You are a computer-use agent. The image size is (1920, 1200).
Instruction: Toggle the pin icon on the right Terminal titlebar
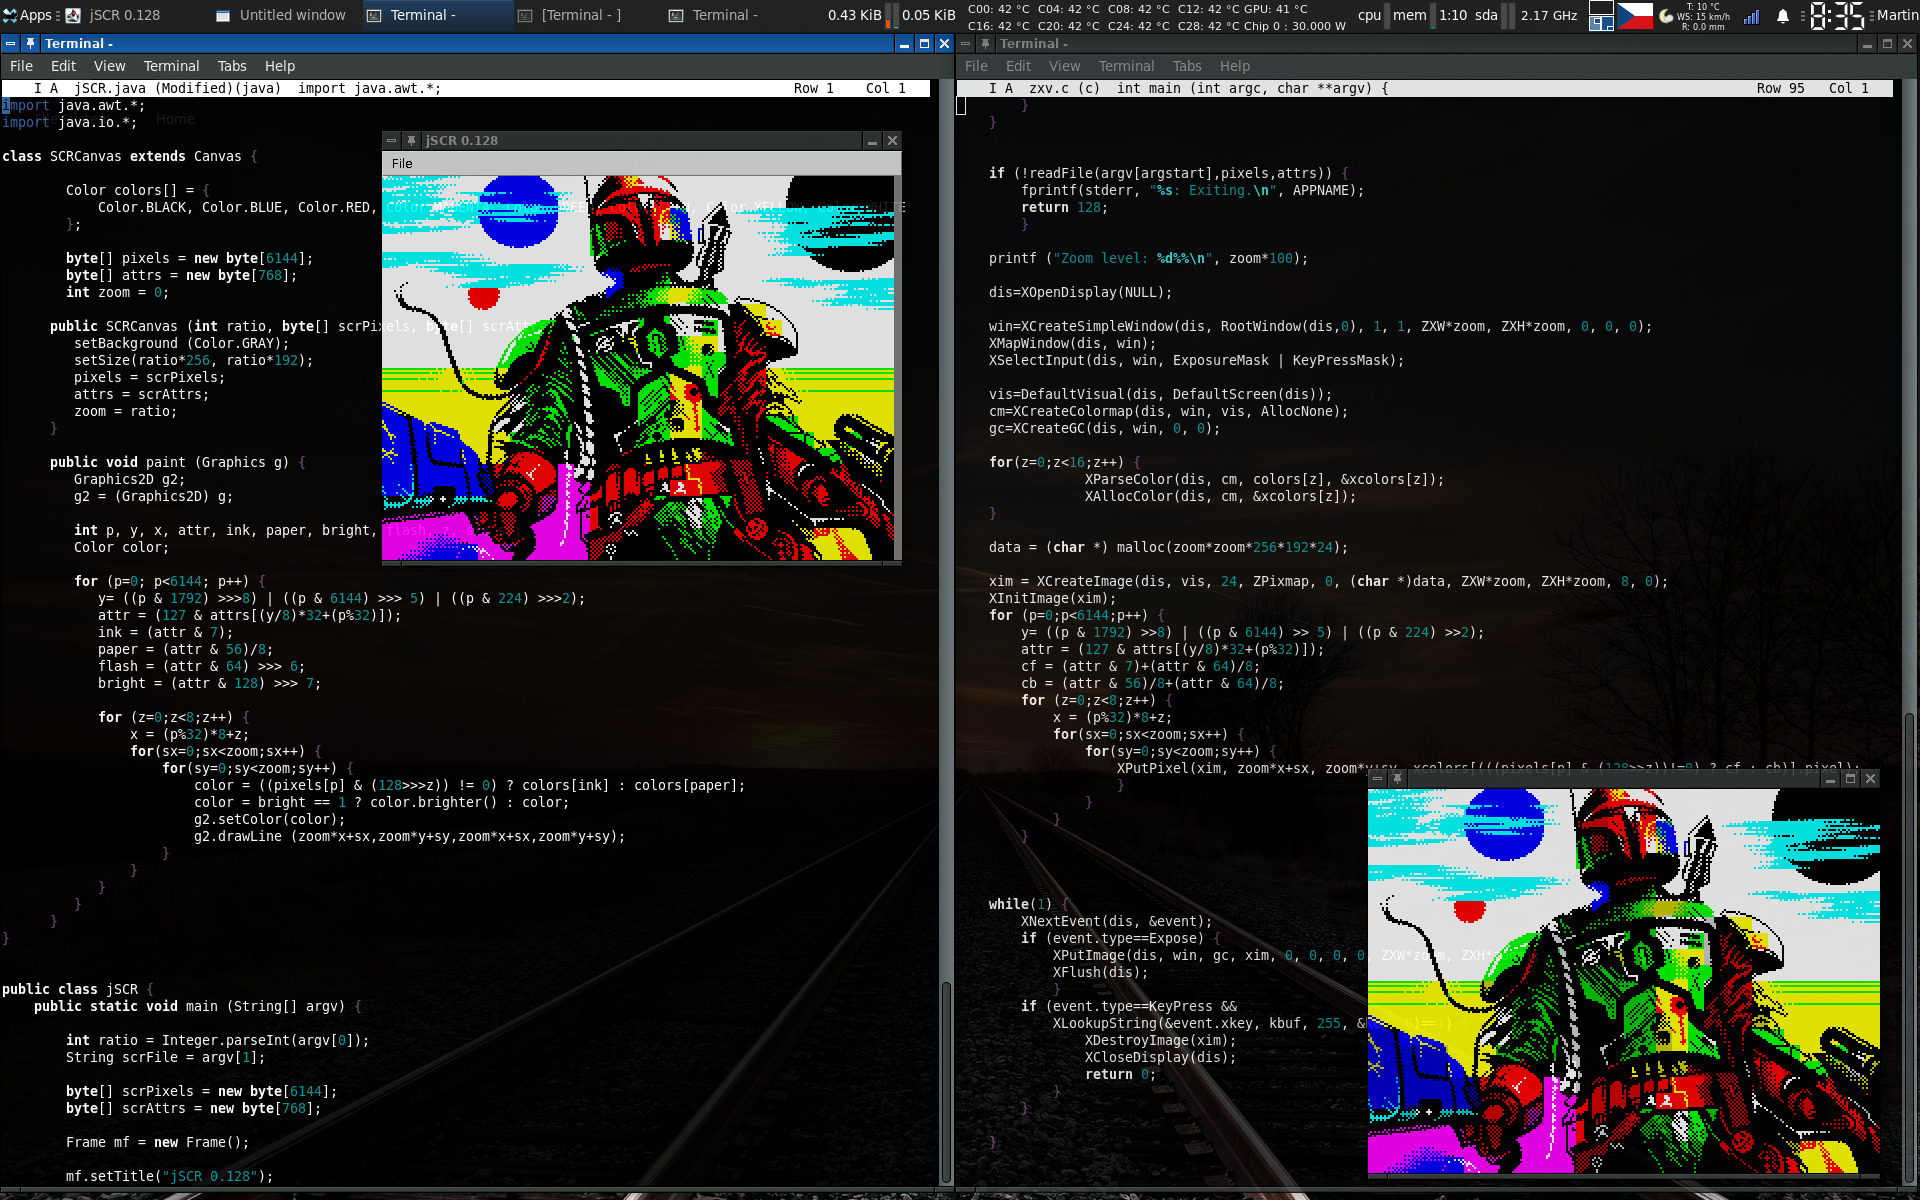click(986, 44)
